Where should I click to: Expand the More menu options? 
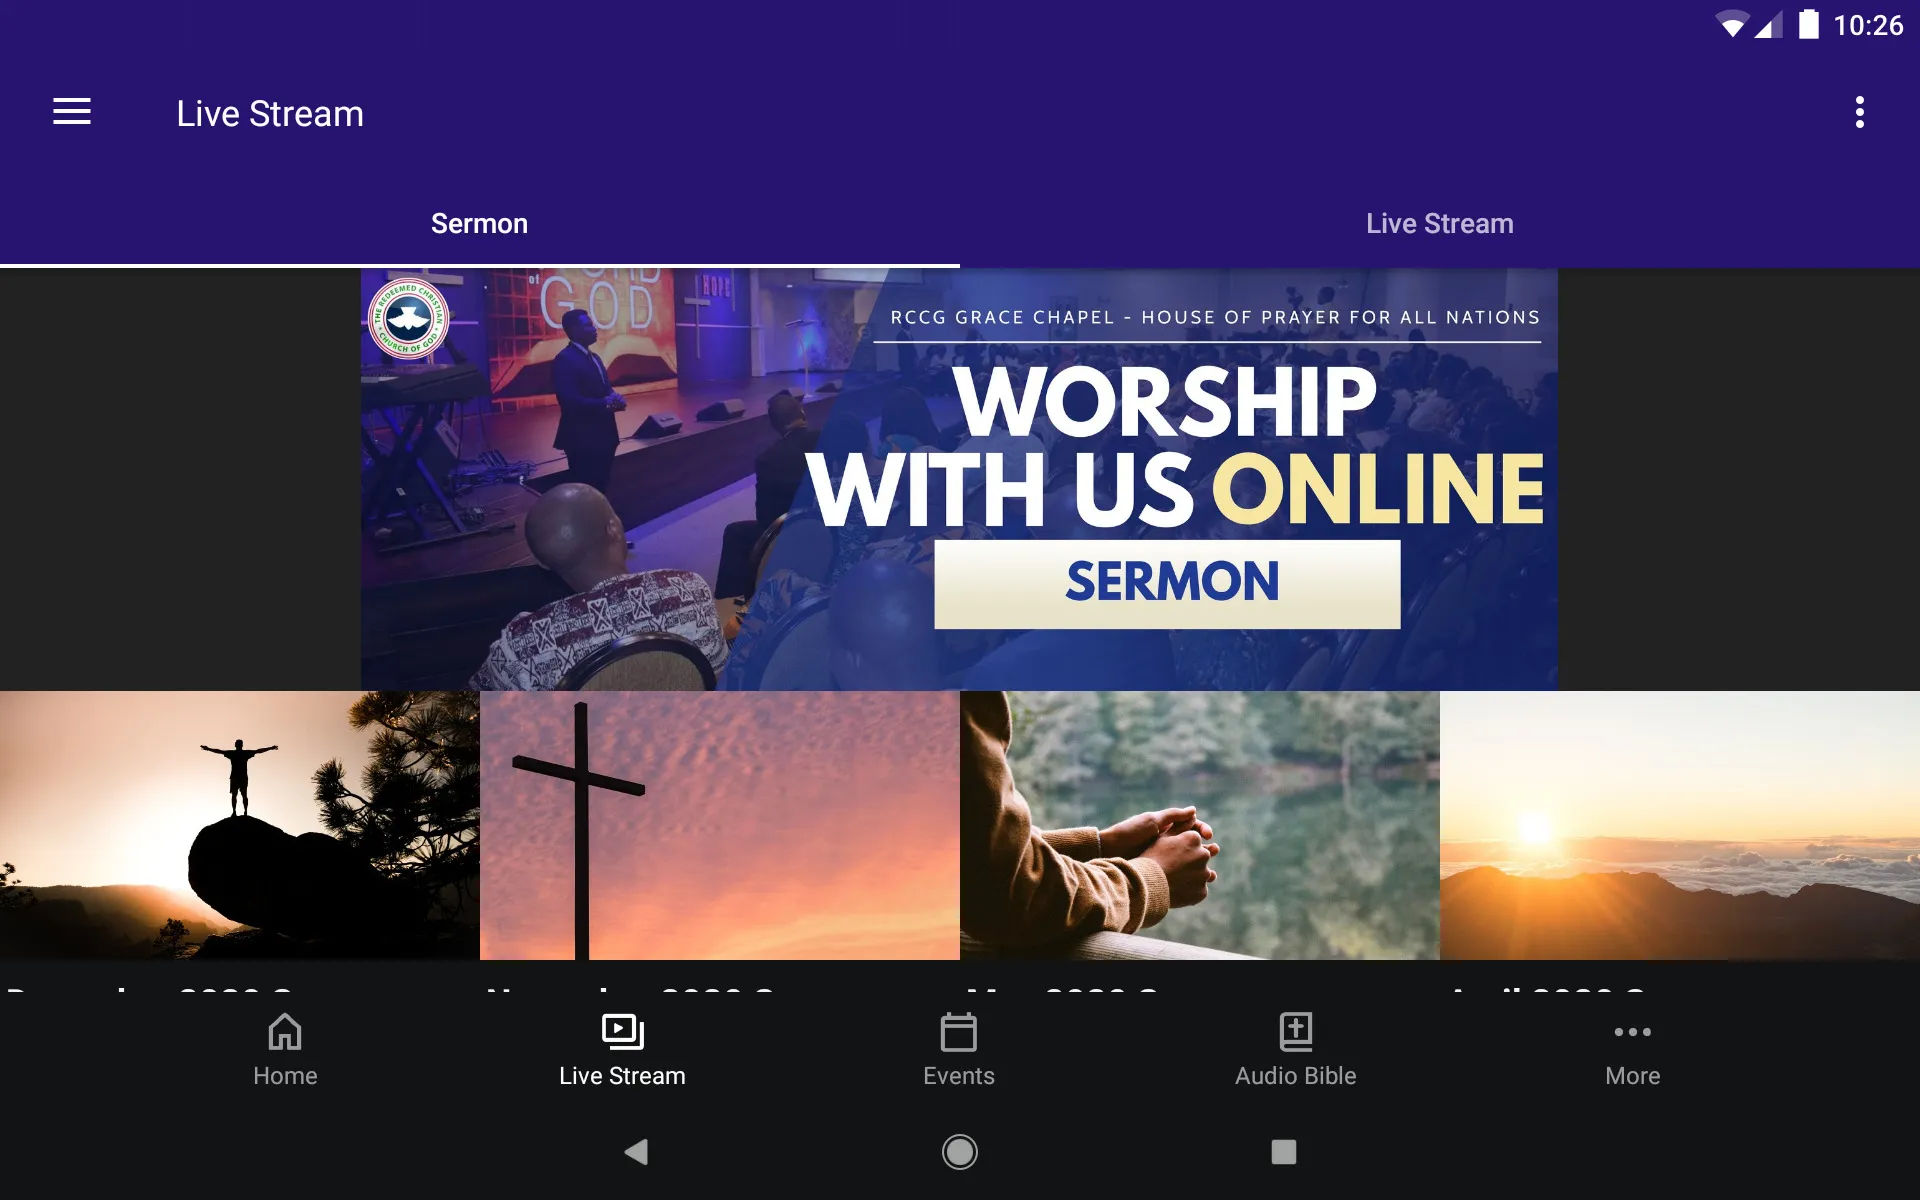1632,1048
